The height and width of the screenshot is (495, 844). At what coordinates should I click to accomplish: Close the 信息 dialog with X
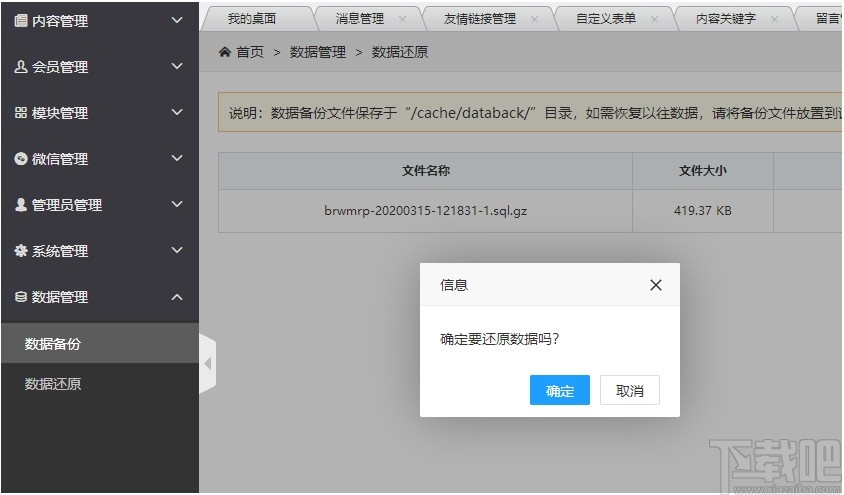pyautogui.click(x=656, y=285)
